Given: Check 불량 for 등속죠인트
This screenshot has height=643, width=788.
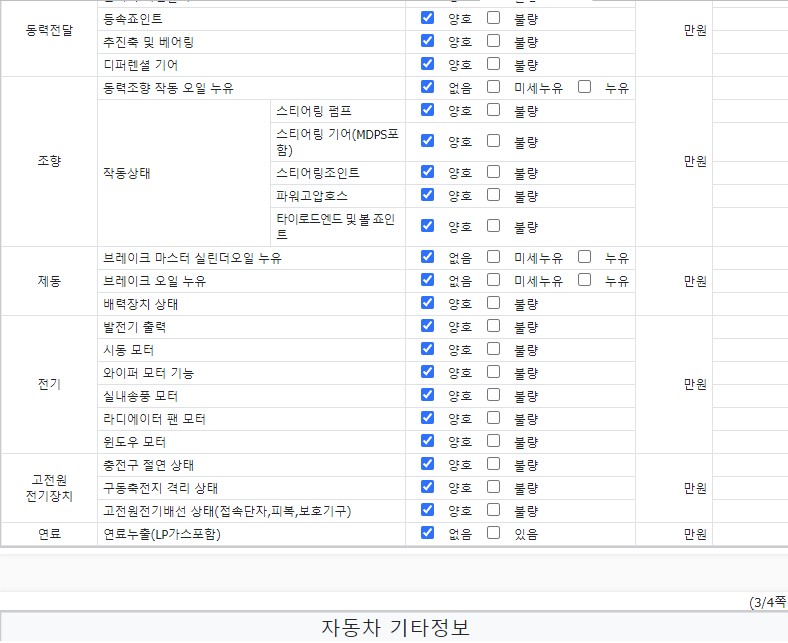Looking at the screenshot, I should pyautogui.click(x=493, y=18).
